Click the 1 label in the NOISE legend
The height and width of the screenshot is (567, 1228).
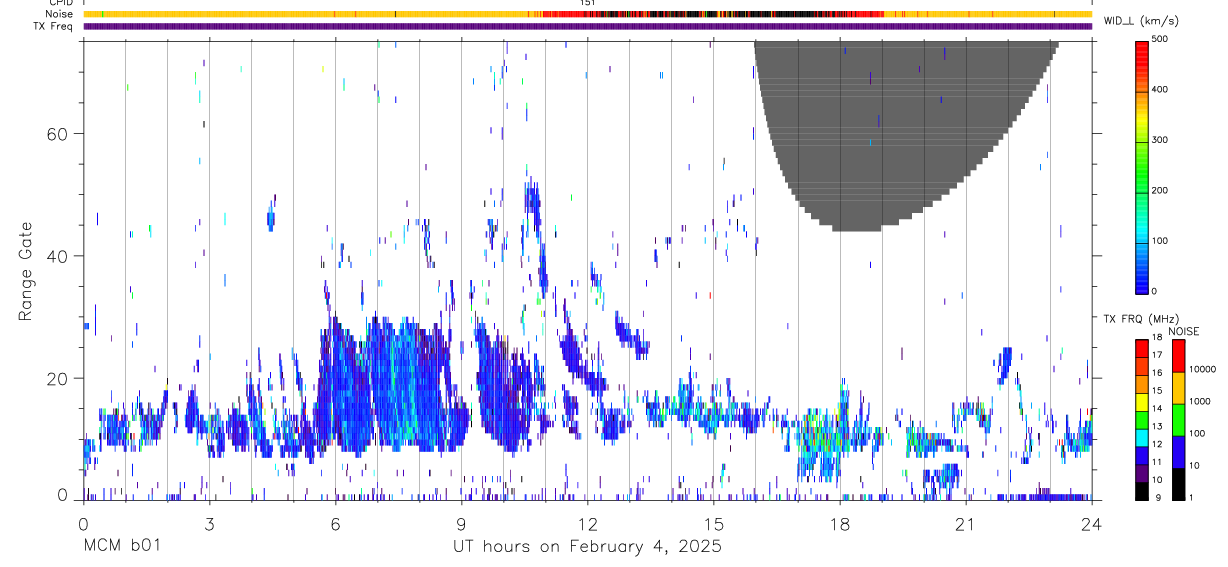point(1193,497)
